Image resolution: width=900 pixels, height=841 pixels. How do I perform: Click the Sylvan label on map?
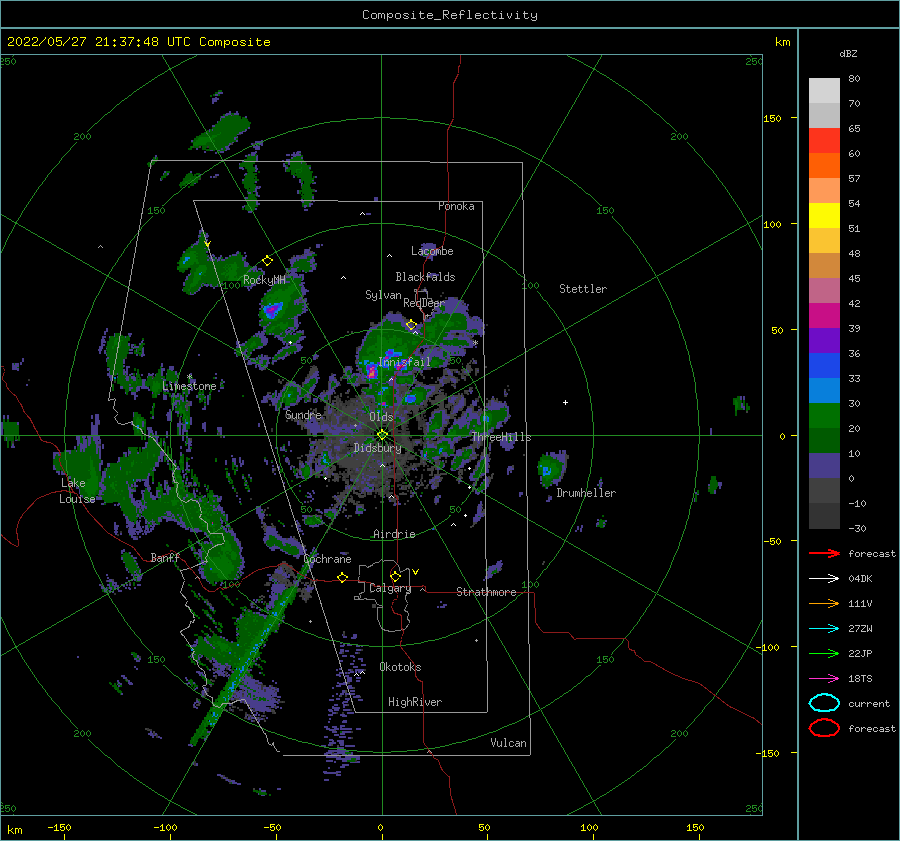(383, 295)
